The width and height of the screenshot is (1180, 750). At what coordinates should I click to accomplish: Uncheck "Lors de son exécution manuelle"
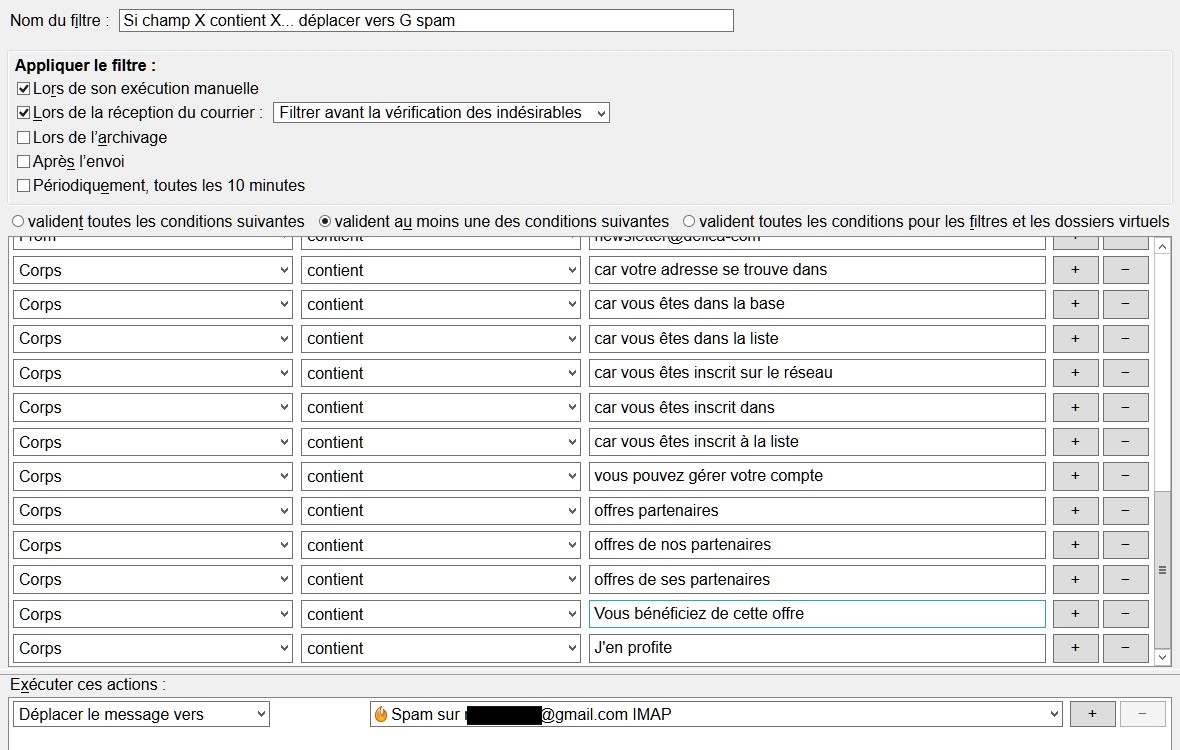22,88
